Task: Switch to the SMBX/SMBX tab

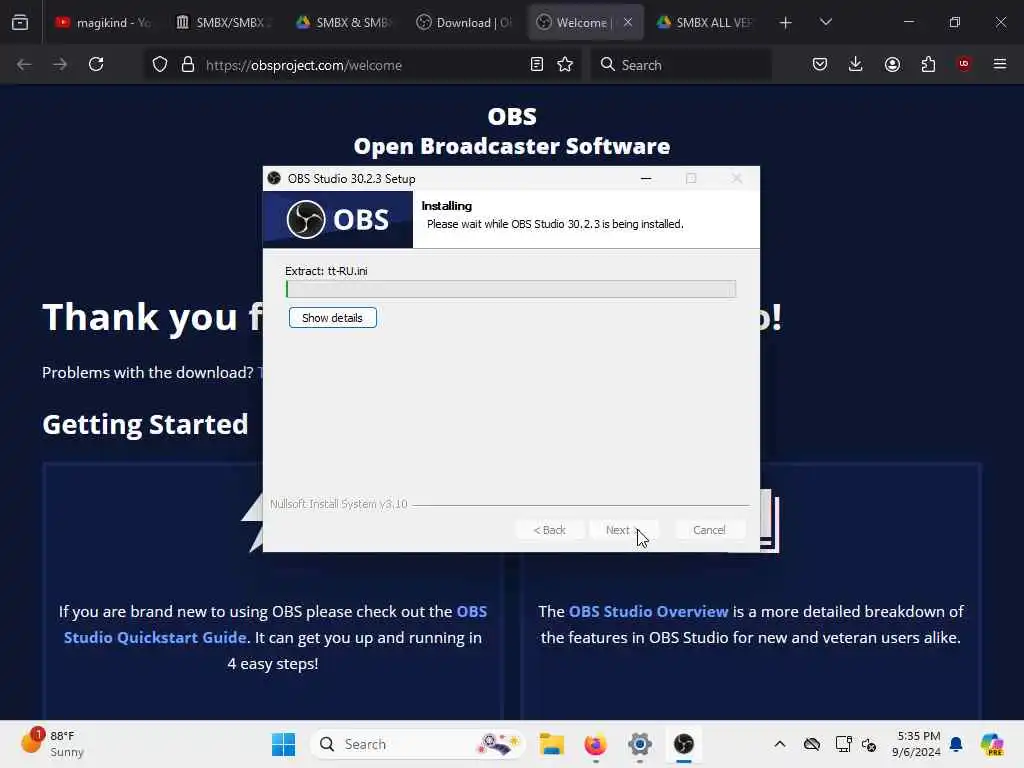Action: [x=223, y=22]
